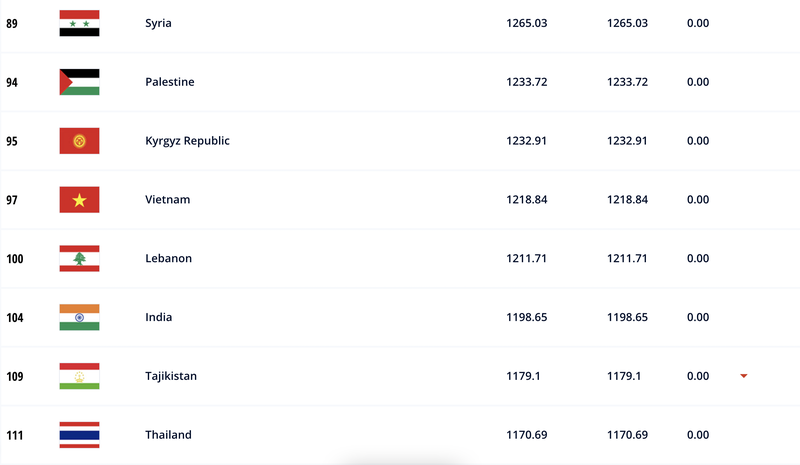
Task: Select the Lebanon country name
Action: coord(168,258)
